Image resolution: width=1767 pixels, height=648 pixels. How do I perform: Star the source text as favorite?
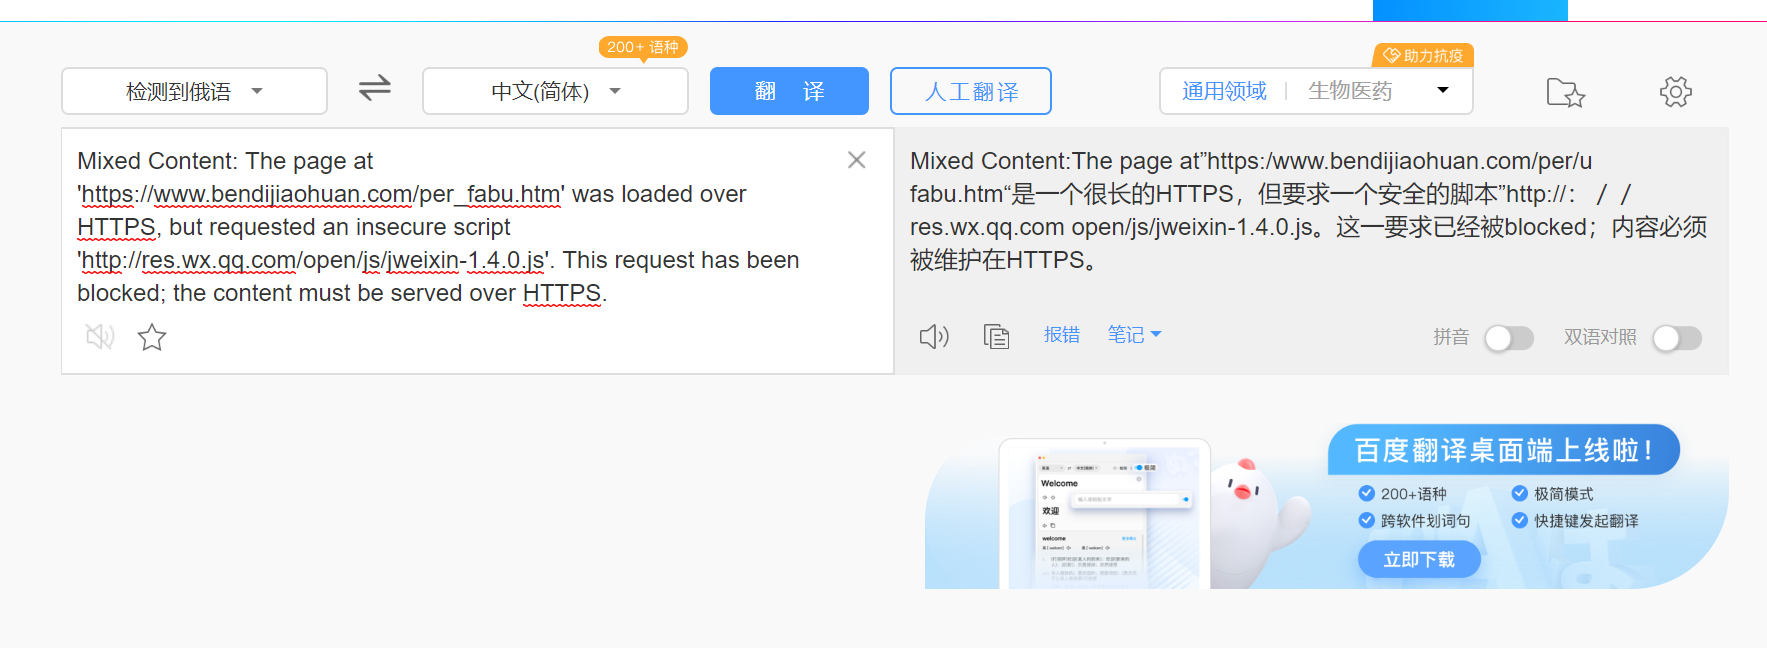point(152,337)
